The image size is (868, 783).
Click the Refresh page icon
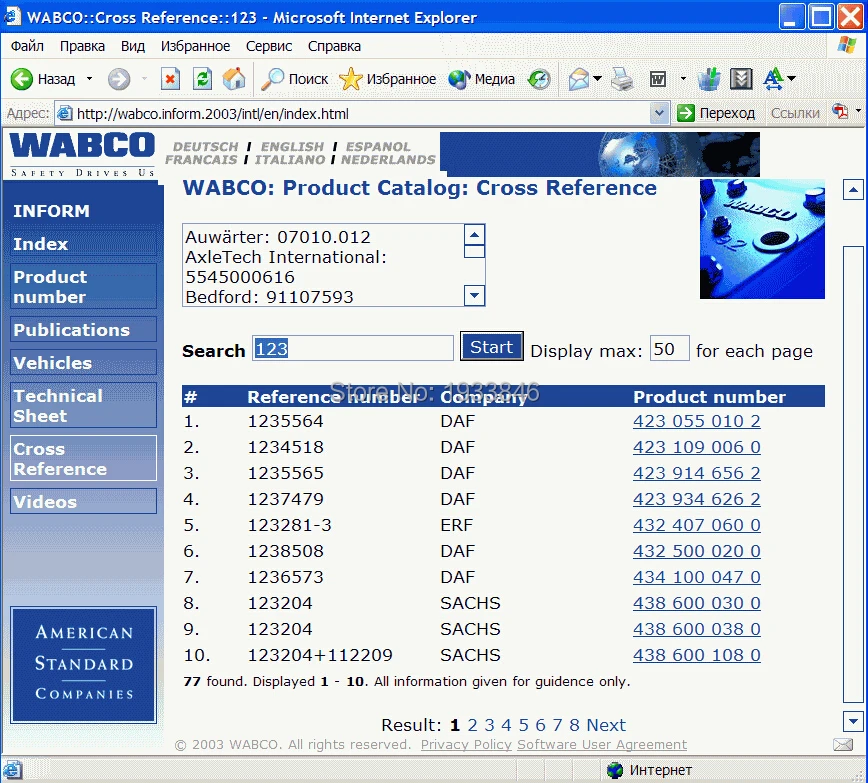click(x=203, y=79)
